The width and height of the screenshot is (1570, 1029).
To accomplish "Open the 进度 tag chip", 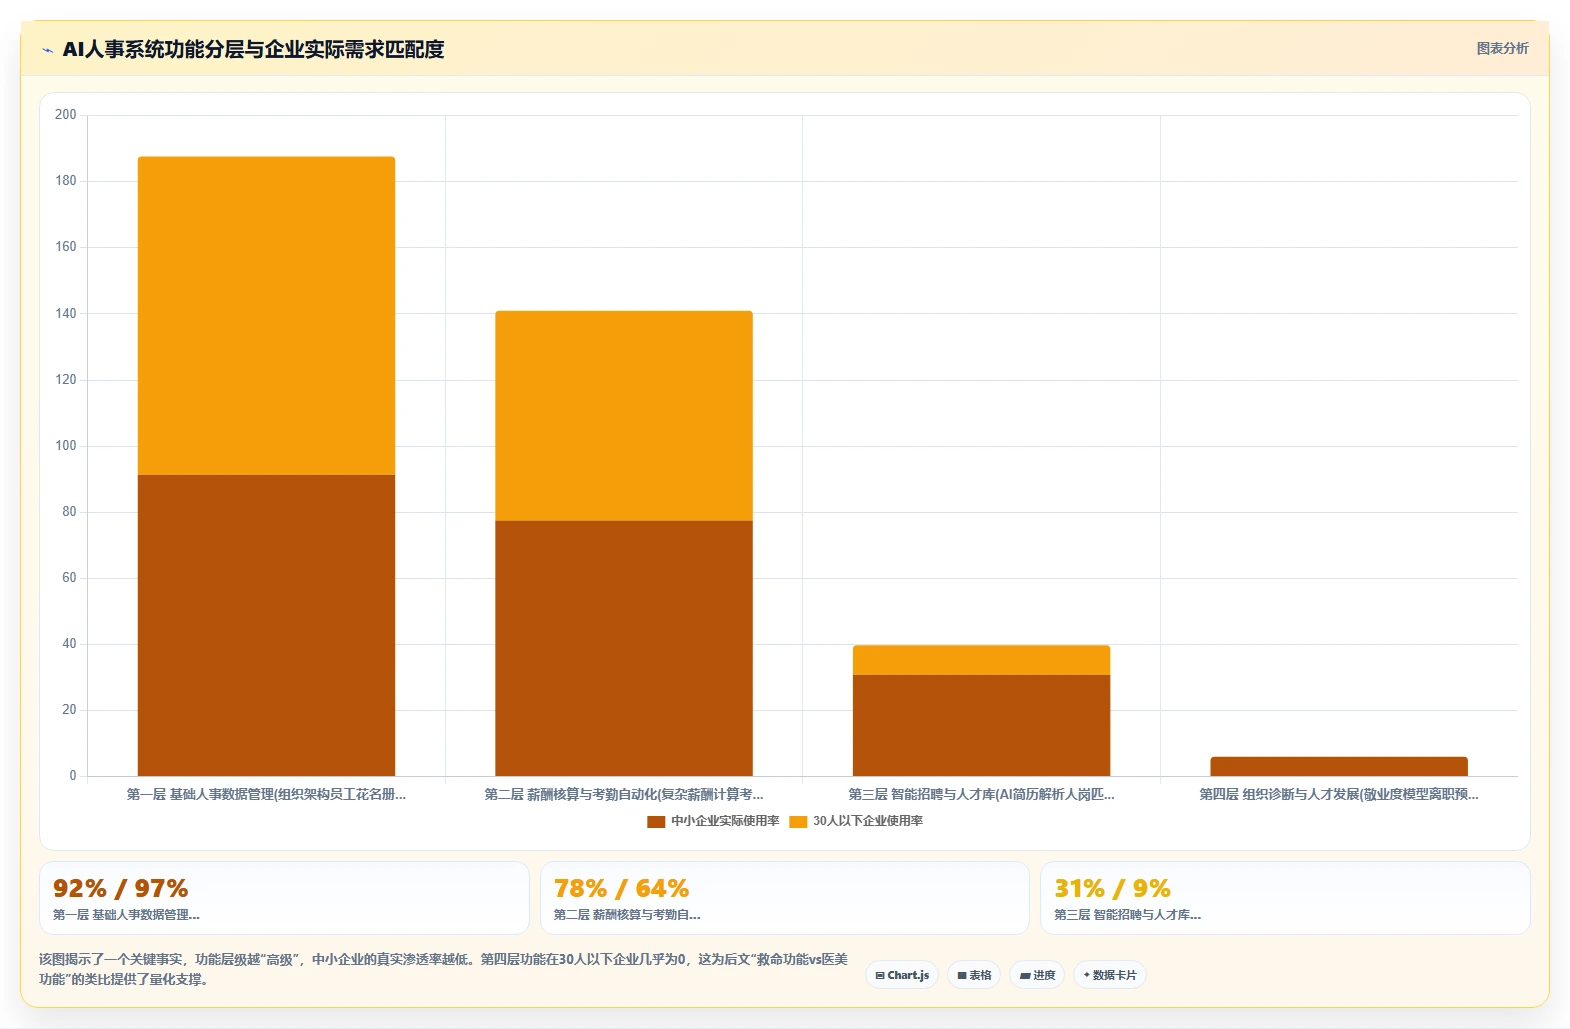I will 1037,975.
